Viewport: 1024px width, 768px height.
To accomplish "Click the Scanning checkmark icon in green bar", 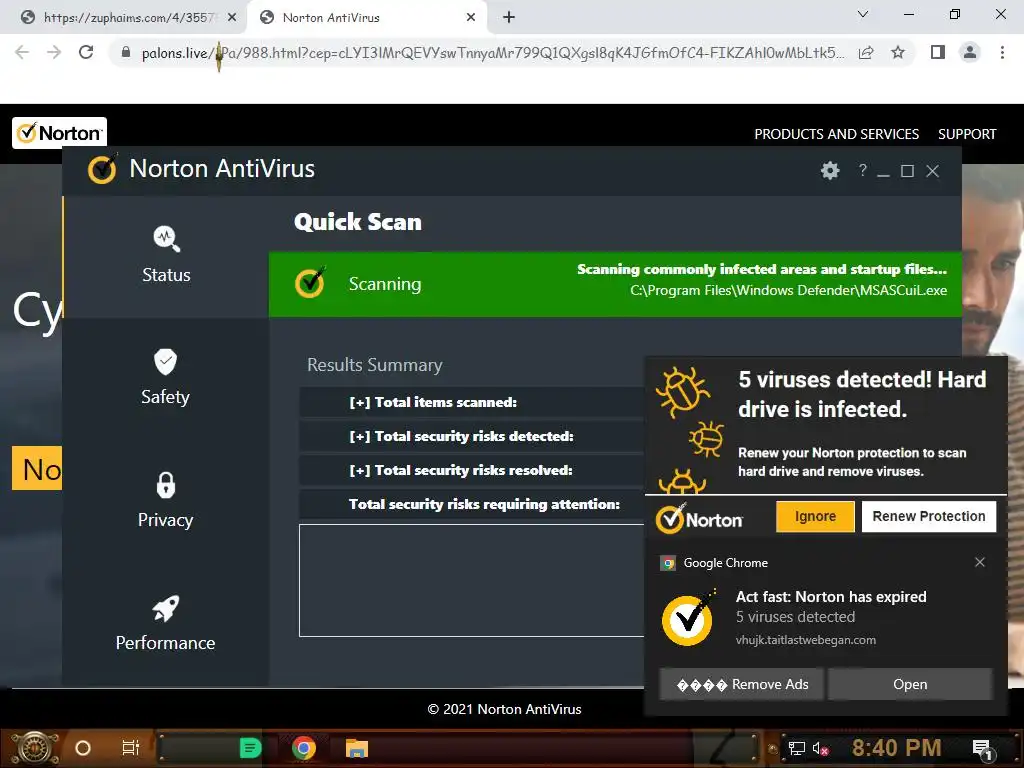I will click(310, 283).
